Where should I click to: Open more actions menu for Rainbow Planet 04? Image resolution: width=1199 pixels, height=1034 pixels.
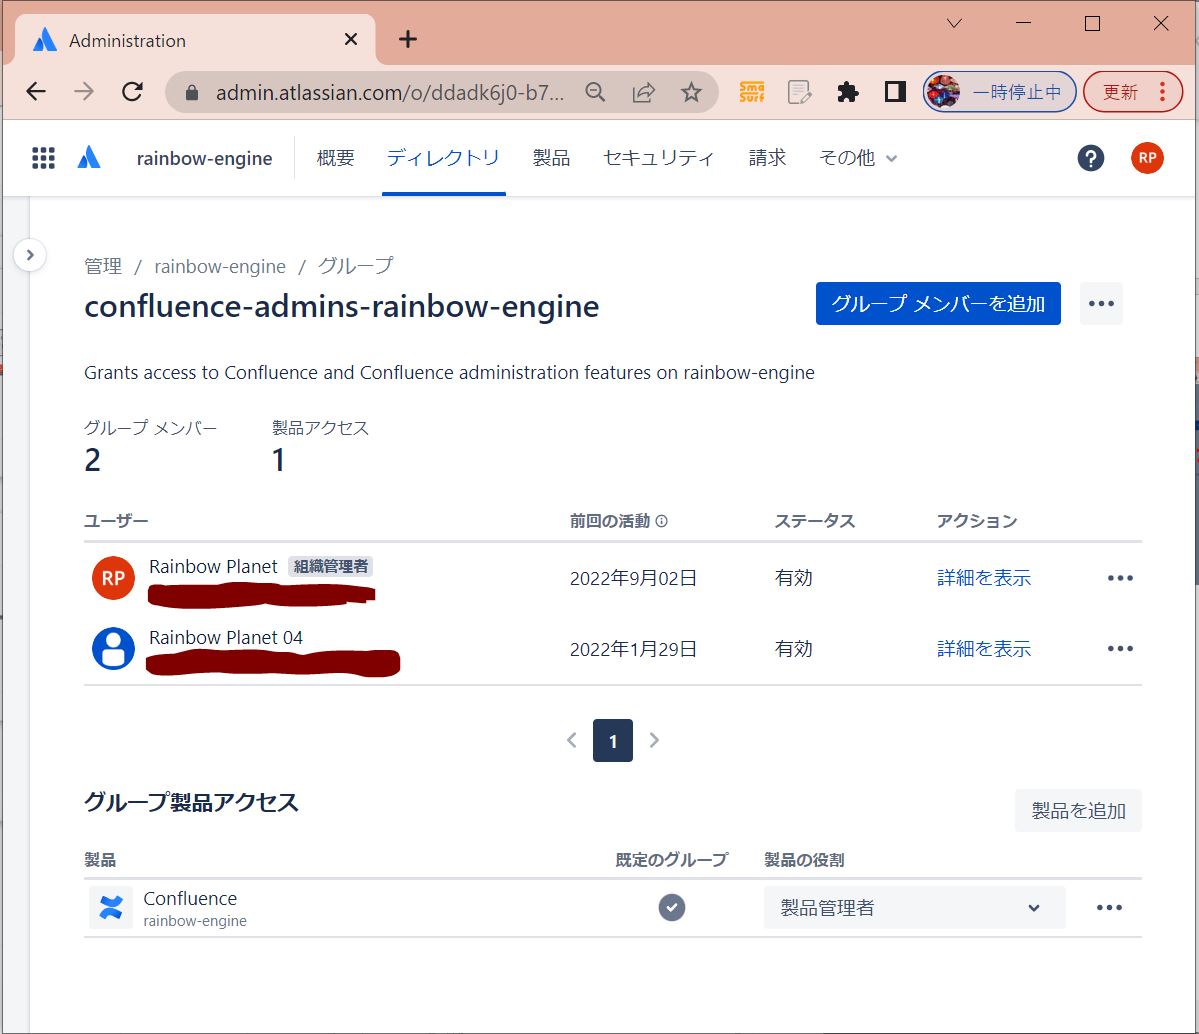(x=1120, y=649)
